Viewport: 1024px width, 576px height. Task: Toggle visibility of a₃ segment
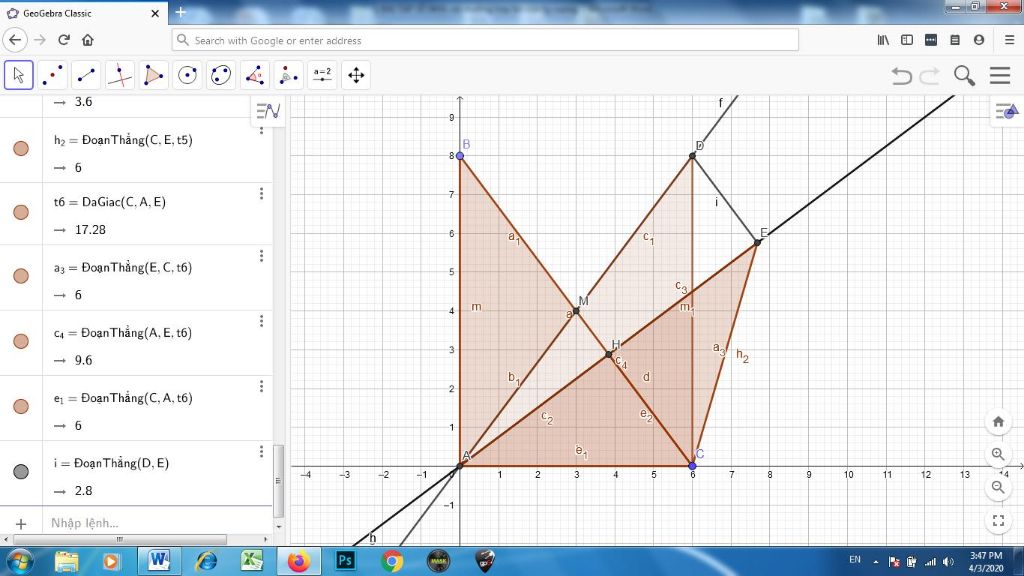pyautogui.click(x=21, y=276)
